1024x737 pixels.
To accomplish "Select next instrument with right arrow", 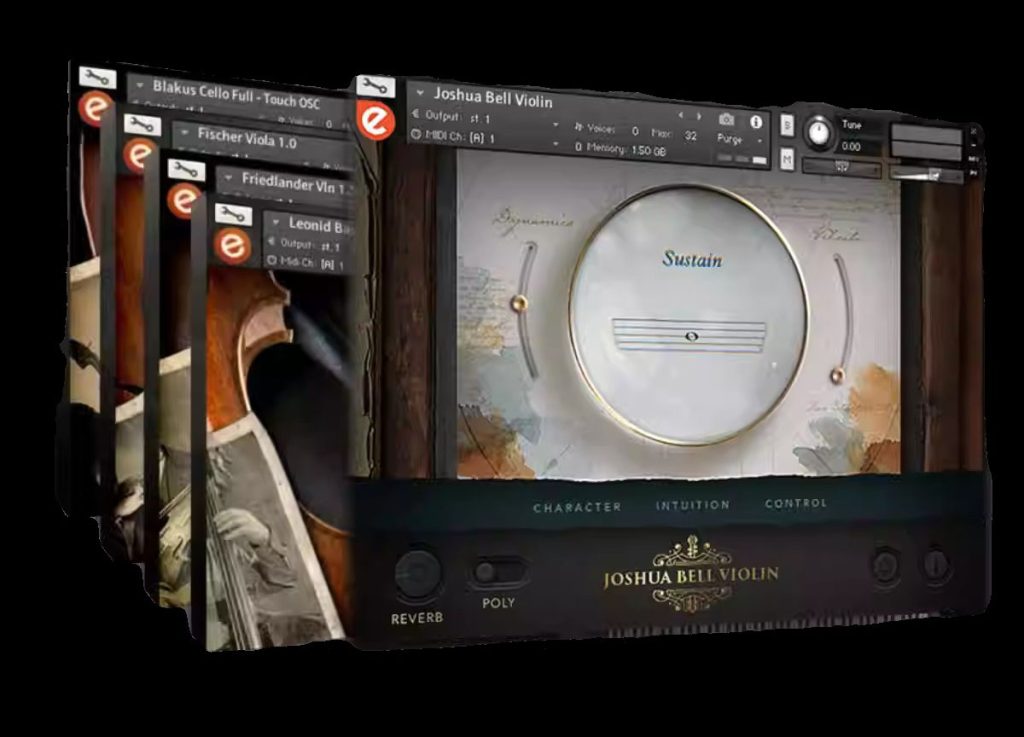I will [x=696, y=115].
